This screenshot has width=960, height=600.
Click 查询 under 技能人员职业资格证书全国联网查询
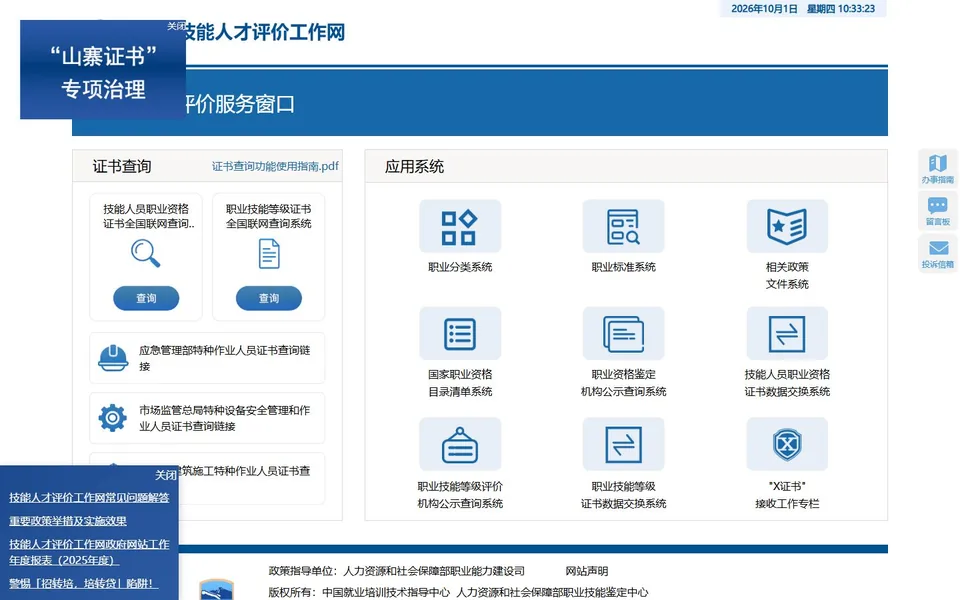point(146,298)
